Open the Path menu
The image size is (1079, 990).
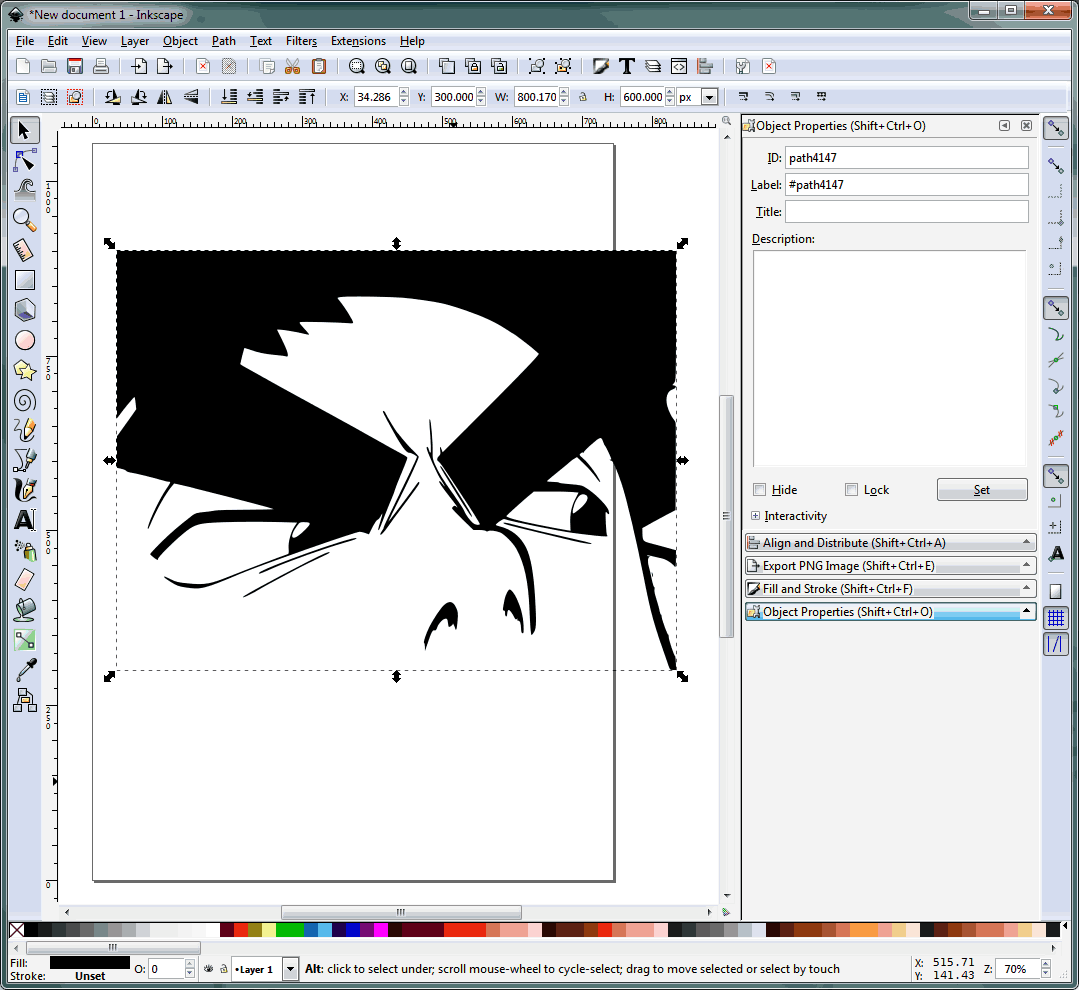tap(224, 41)
